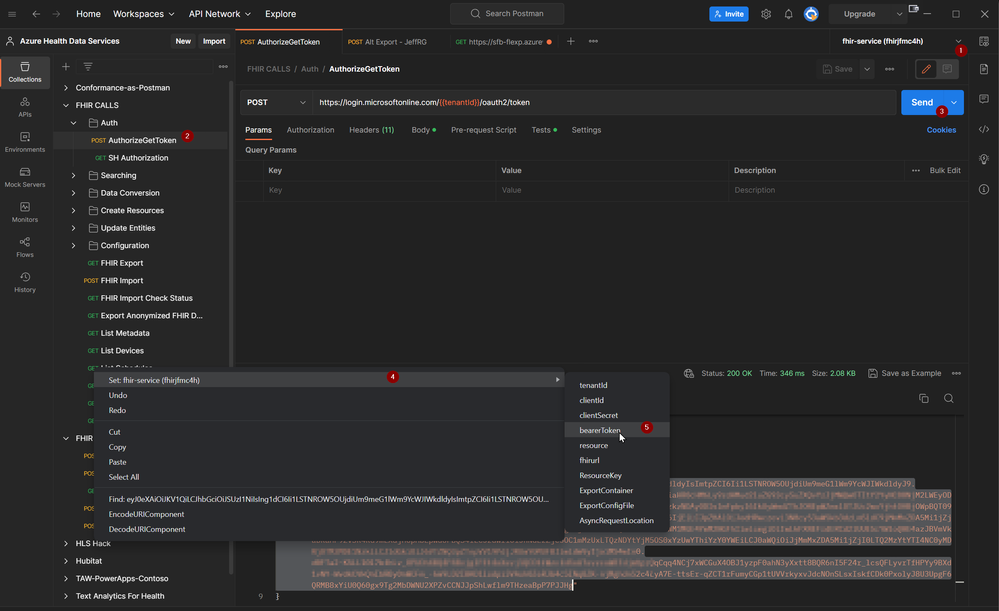This screenshot has width=999, height=611.
Task: Open the History panel
Action: 25,282
